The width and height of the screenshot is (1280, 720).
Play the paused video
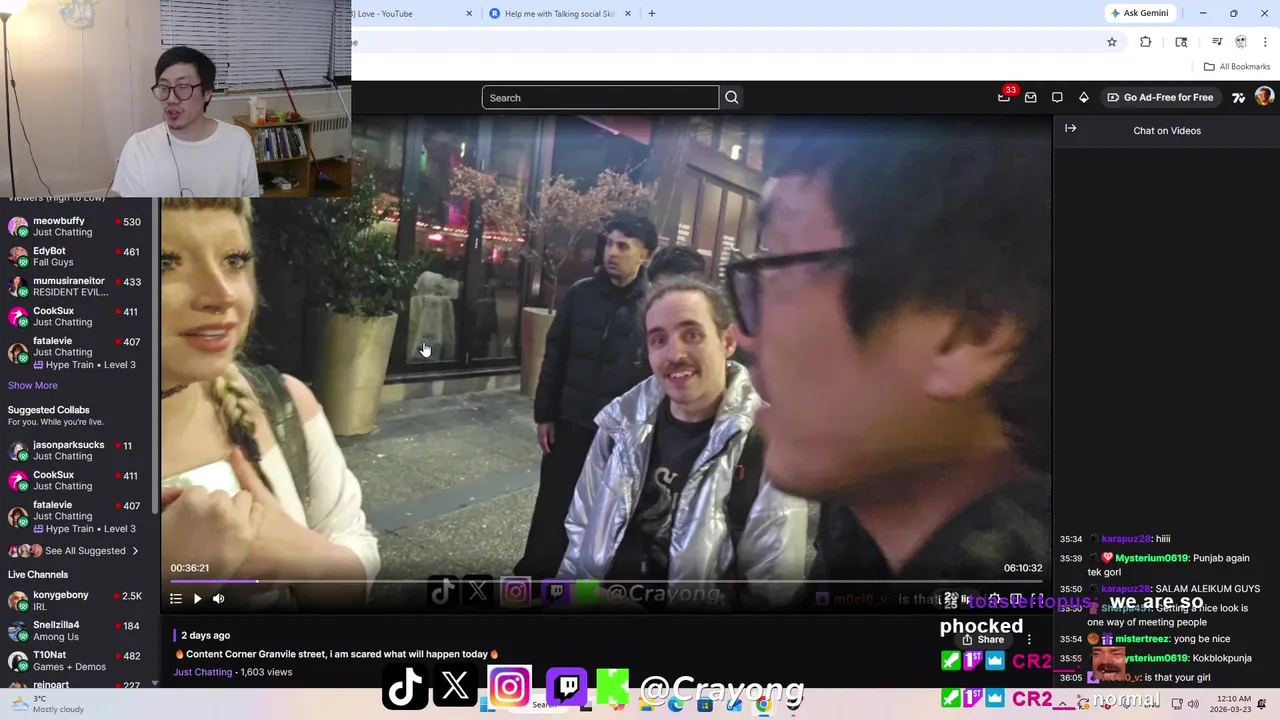tap(197, 598)
